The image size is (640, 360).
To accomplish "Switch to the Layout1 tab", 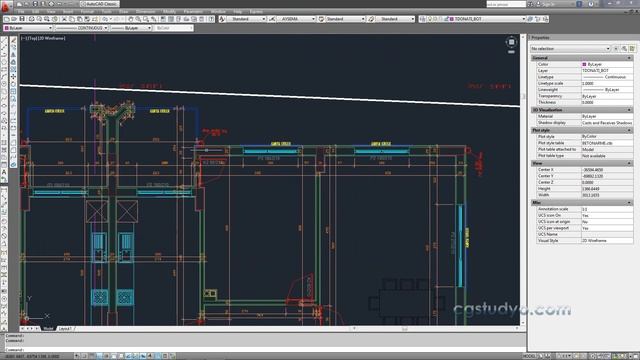I will tap(65, 329).
